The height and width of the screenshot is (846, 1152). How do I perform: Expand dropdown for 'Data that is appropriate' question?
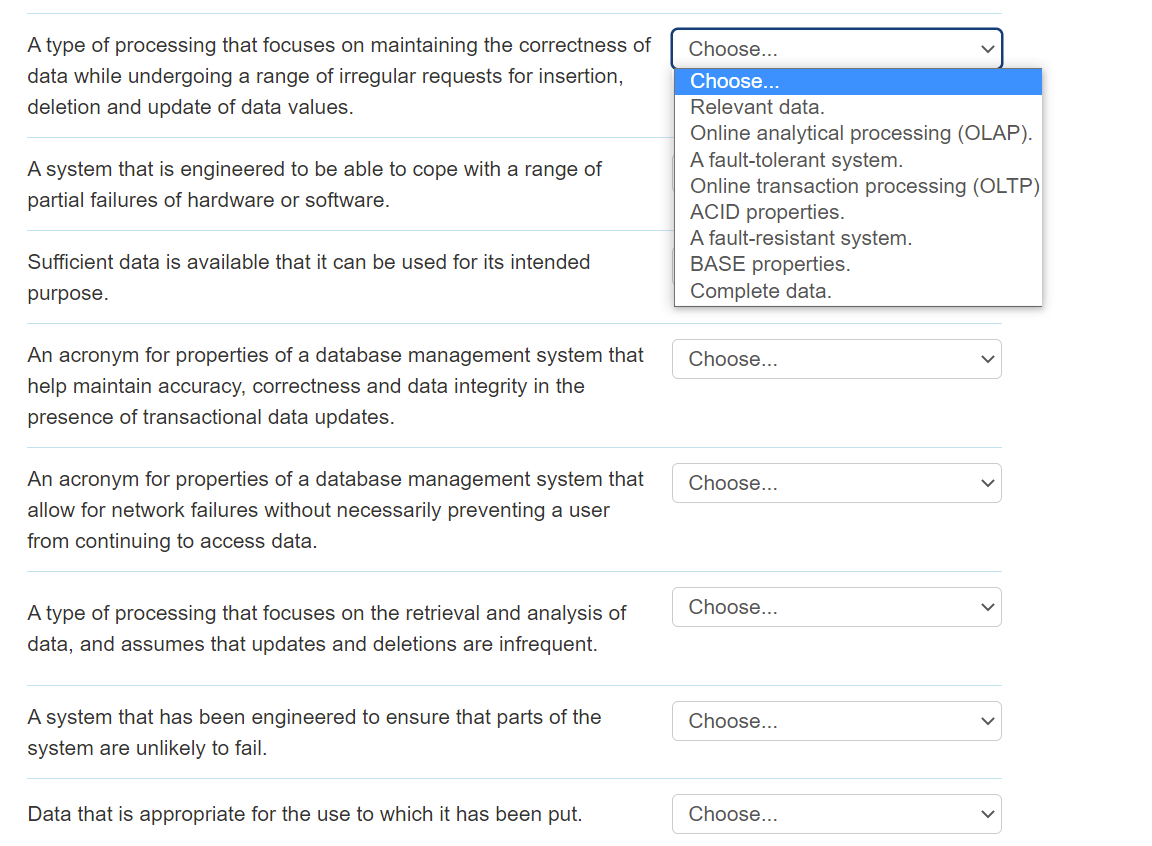click(x=836, y=814)
